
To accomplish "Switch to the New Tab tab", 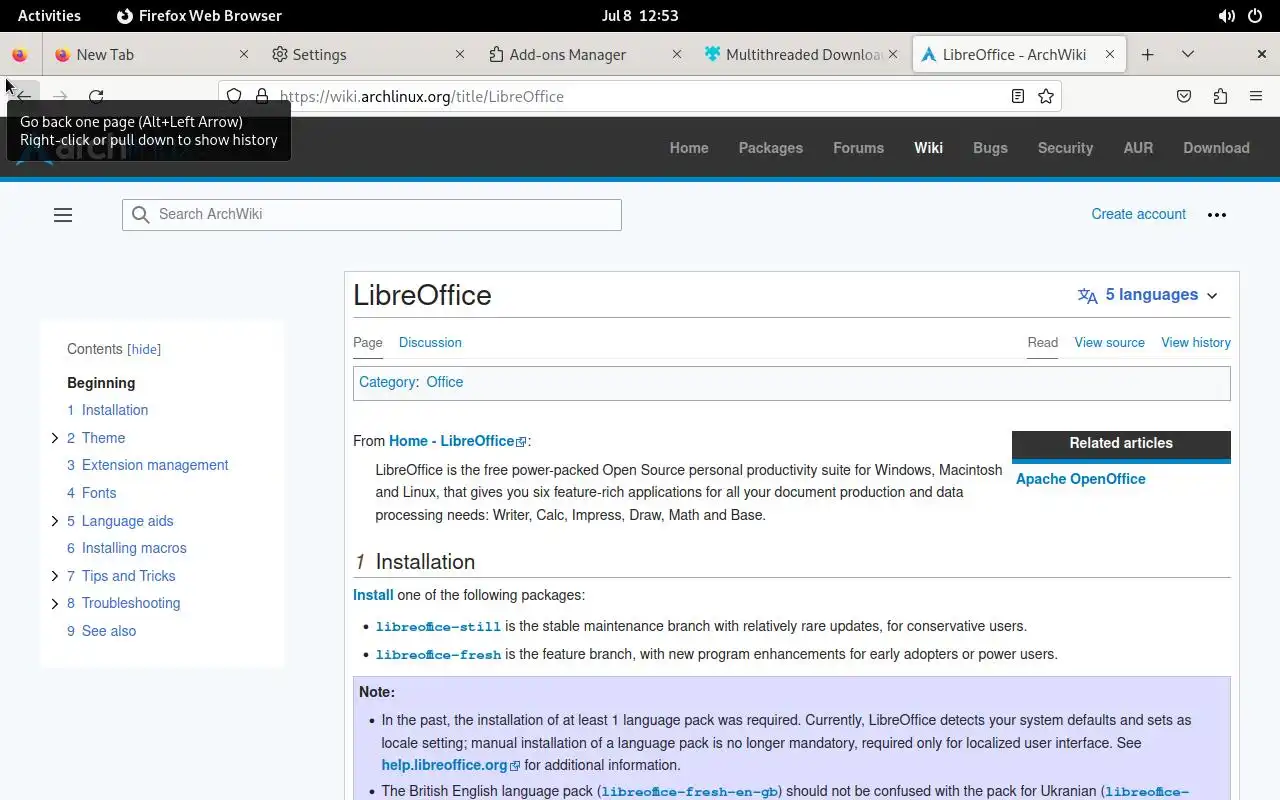I will coord(150,55).
